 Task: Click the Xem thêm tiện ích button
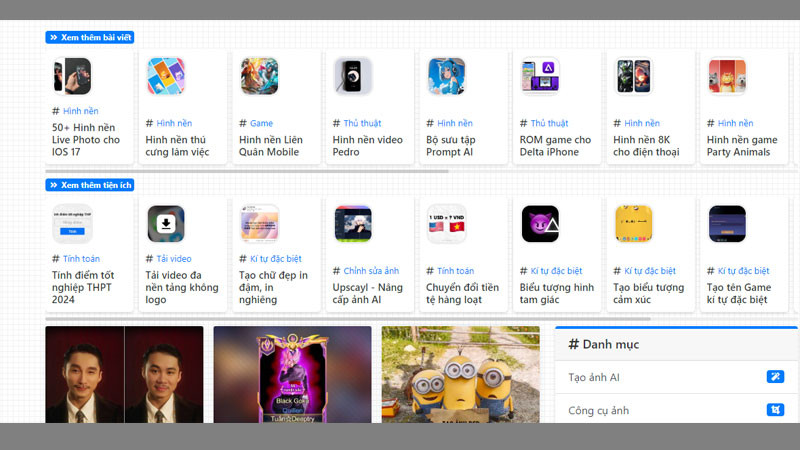click(x=90, y=185)
